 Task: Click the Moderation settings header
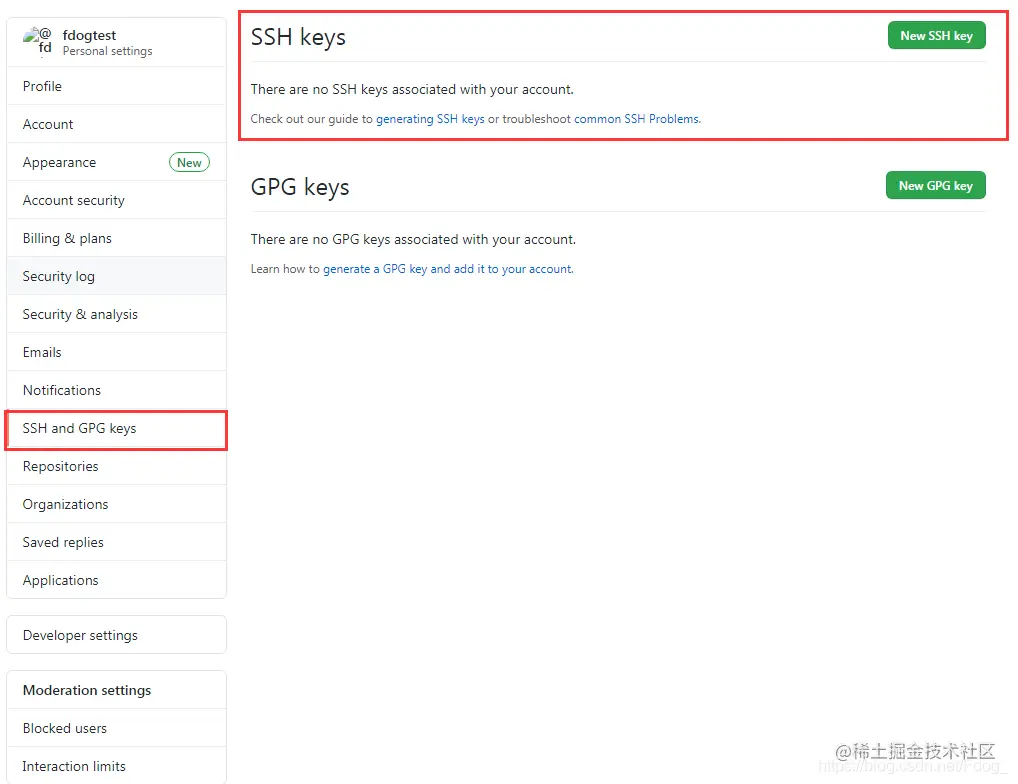pos(87,690)
